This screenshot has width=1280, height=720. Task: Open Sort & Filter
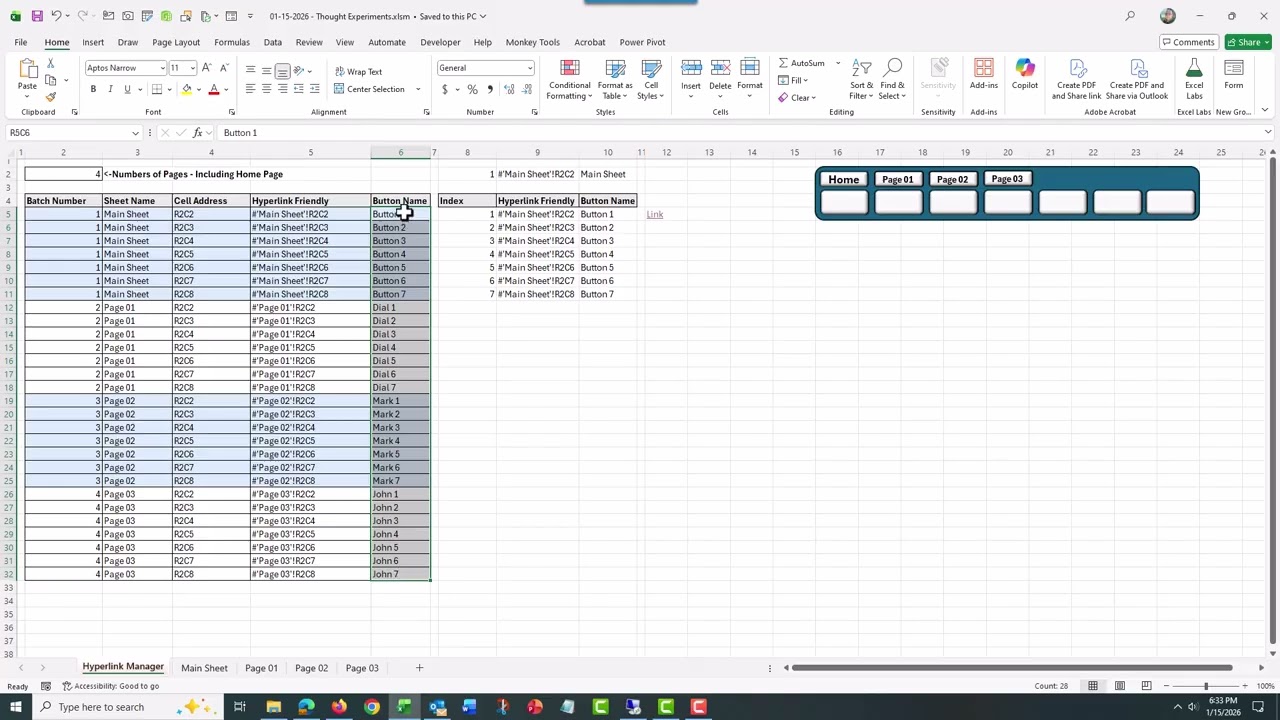pos(861,80)
